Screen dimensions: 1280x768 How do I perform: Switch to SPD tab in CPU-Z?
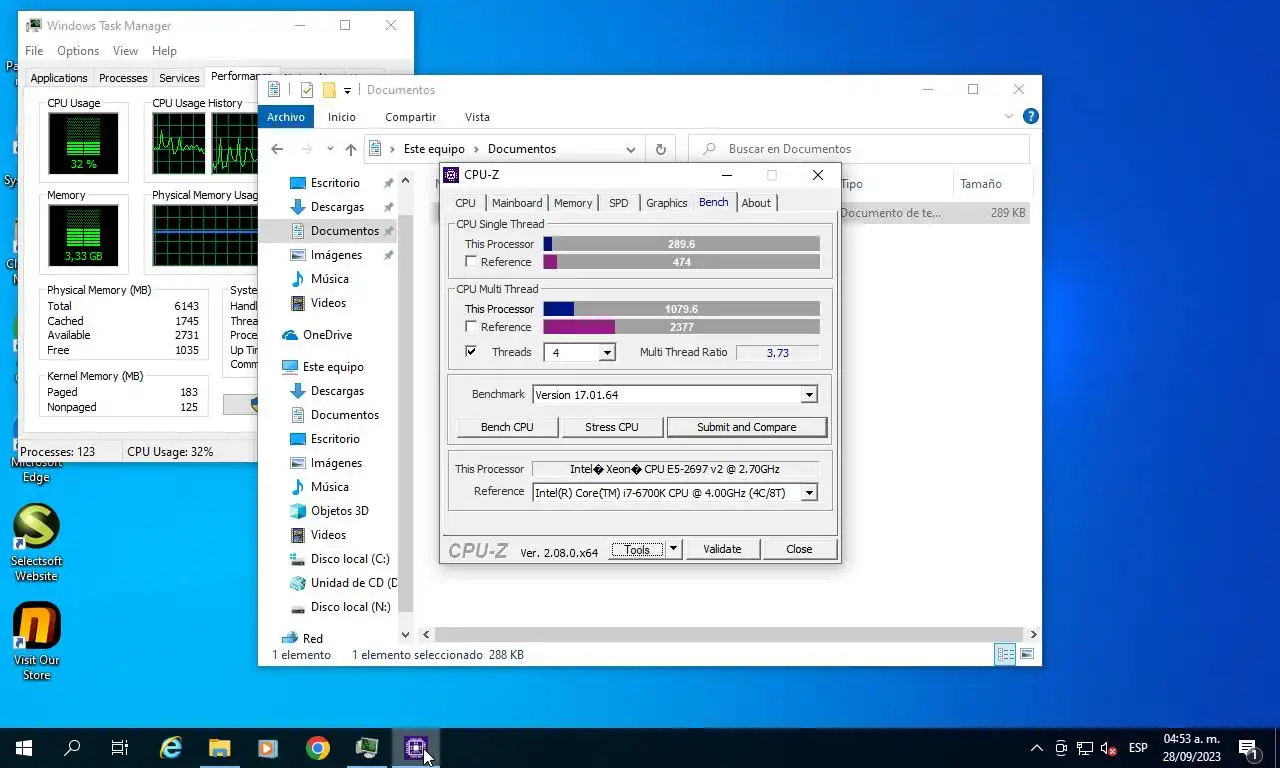pos(619,203)
